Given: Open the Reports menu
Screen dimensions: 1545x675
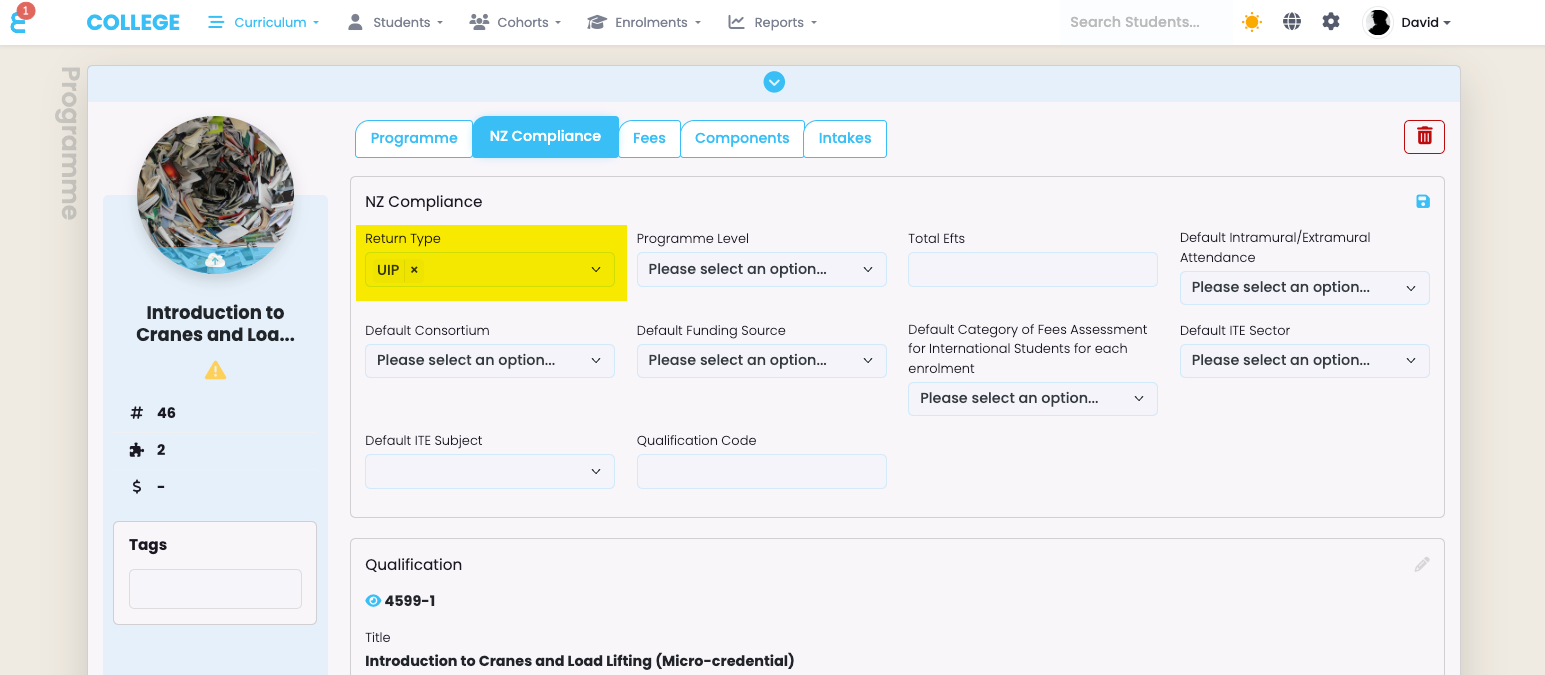Looking at the screenshot, I should [772, 22].
